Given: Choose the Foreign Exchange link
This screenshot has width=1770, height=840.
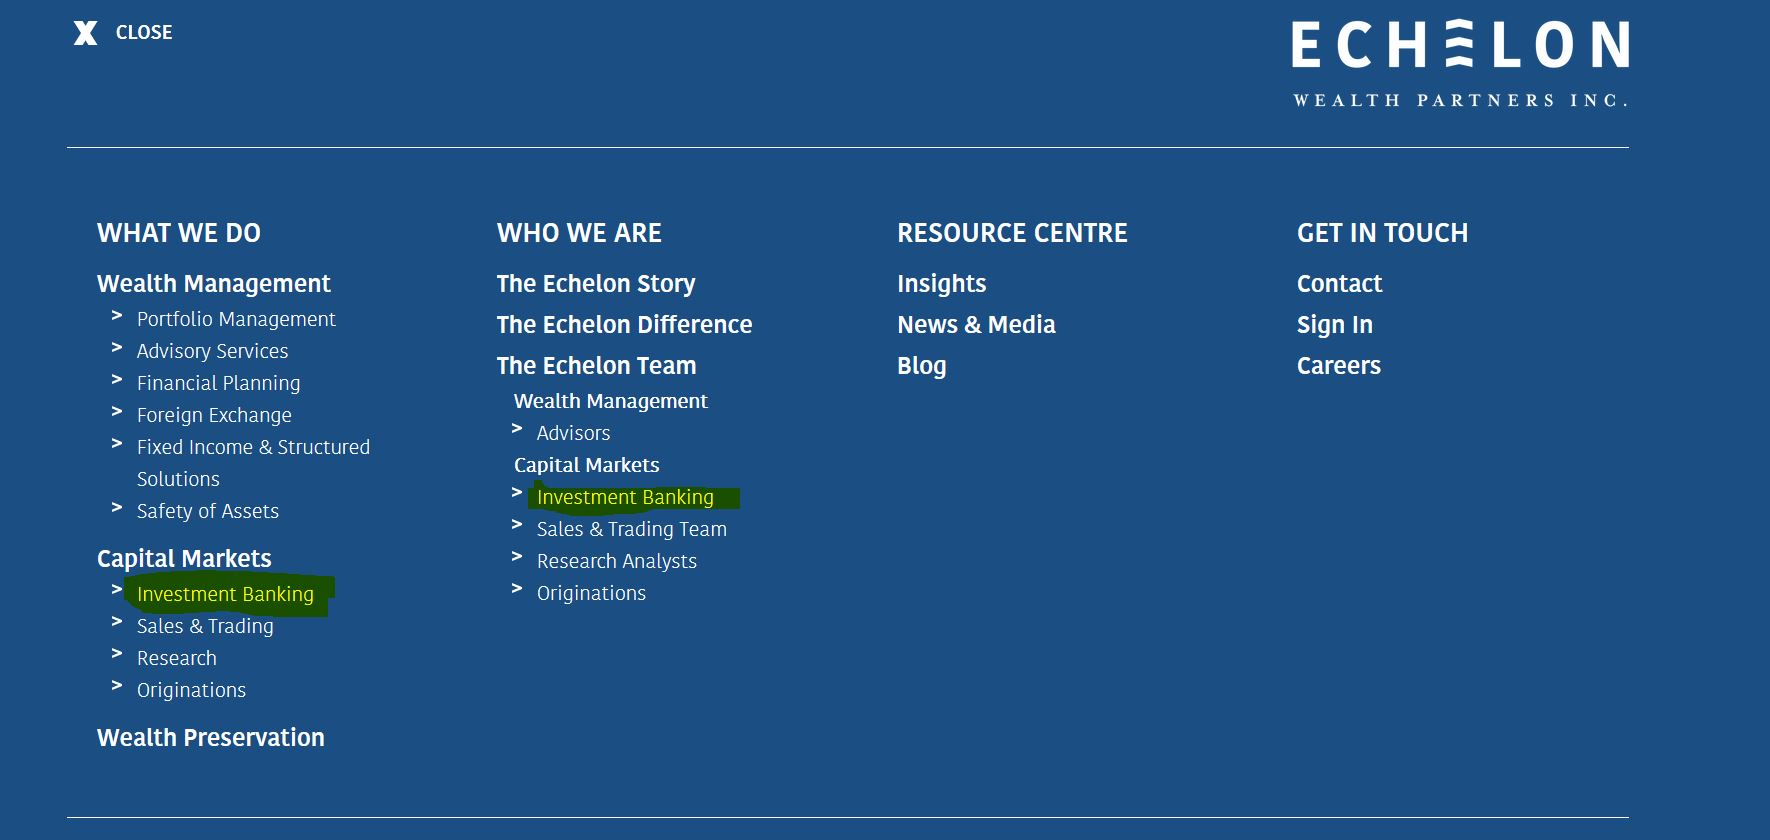Looking at the screenshot, I should click(214, 415).
